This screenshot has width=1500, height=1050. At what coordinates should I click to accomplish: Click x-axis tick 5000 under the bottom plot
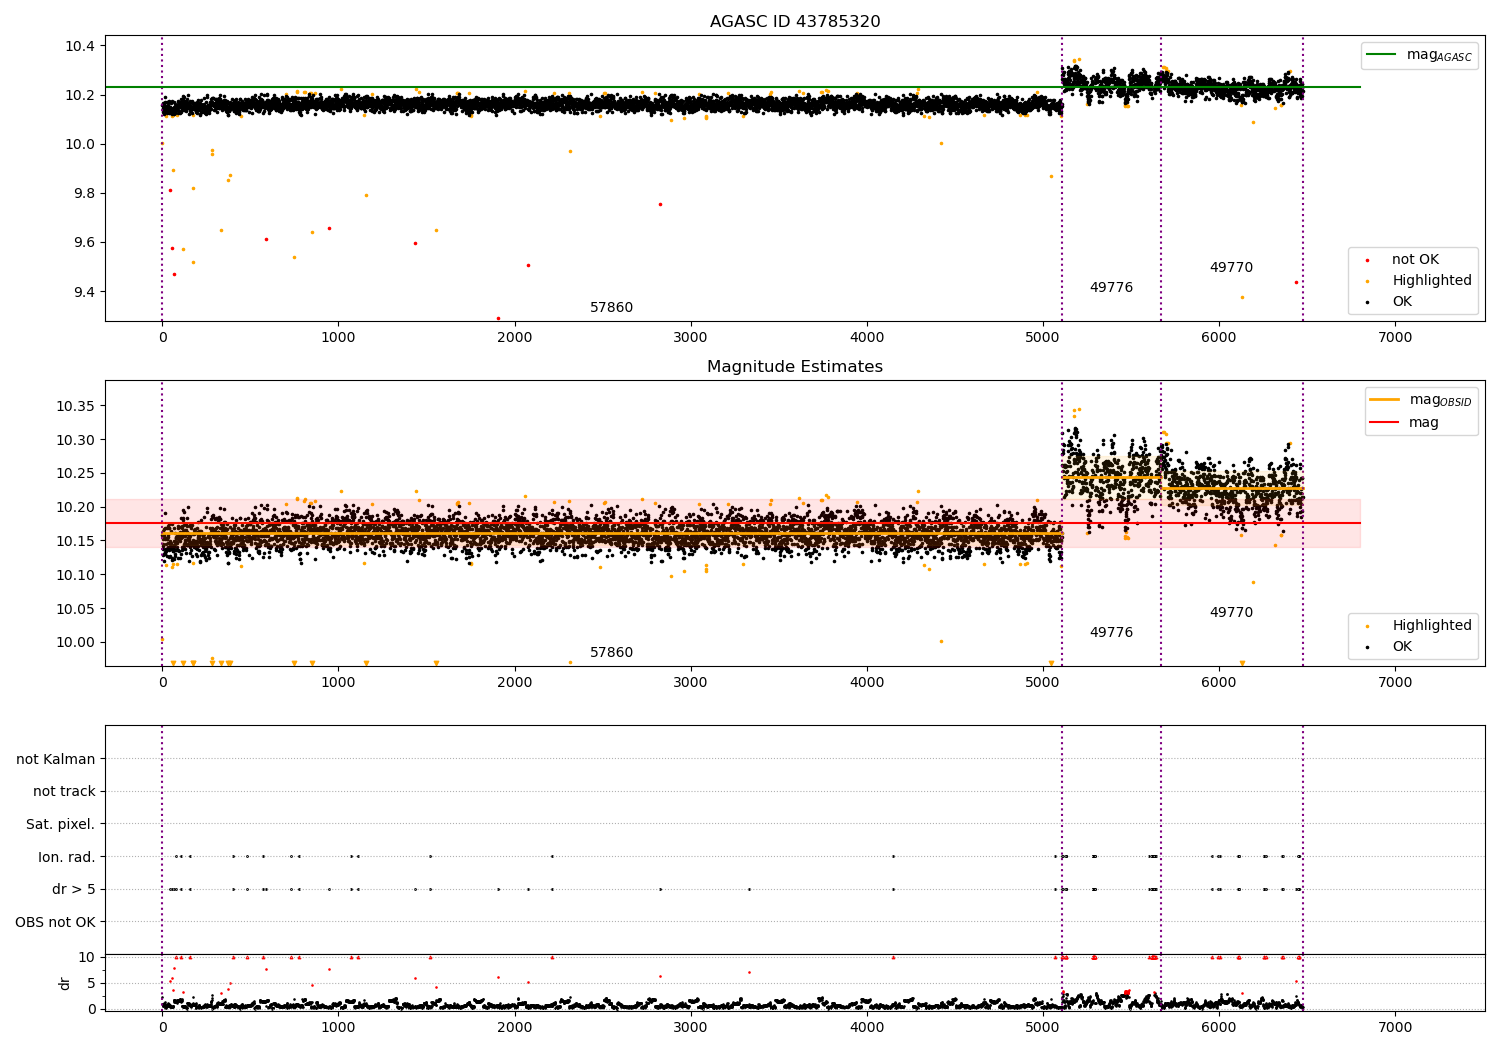(x=1043, y=1028)
